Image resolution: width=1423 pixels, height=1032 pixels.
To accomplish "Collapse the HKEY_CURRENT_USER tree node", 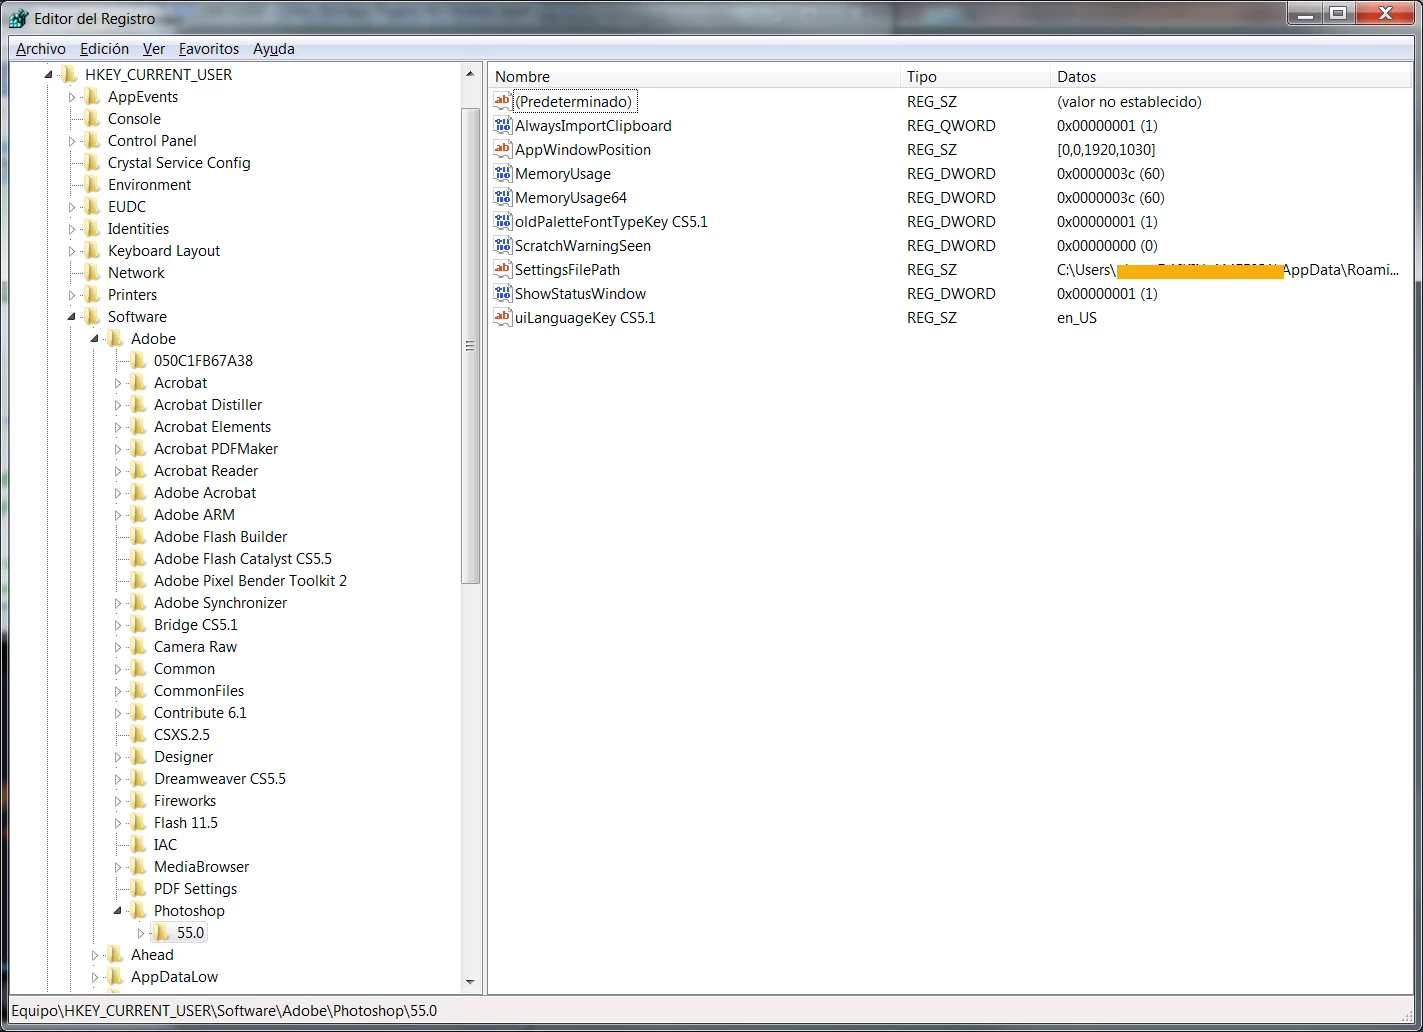I will coord(49,75).
